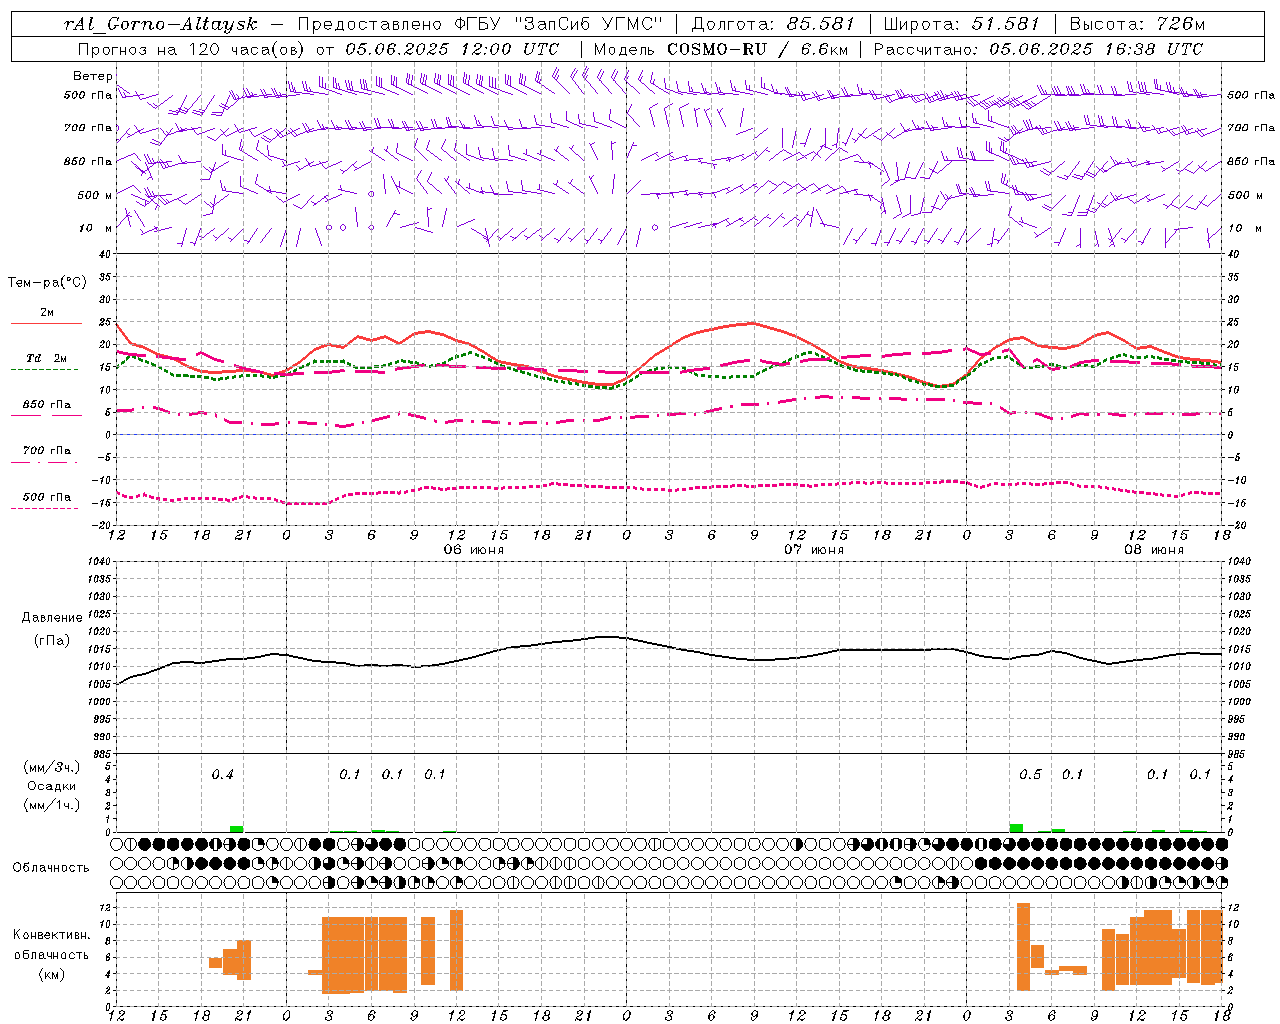This screenshot has height=1024, width=1280.
Task: Click the Давление panel label
Action: click(x=51, y=618)
